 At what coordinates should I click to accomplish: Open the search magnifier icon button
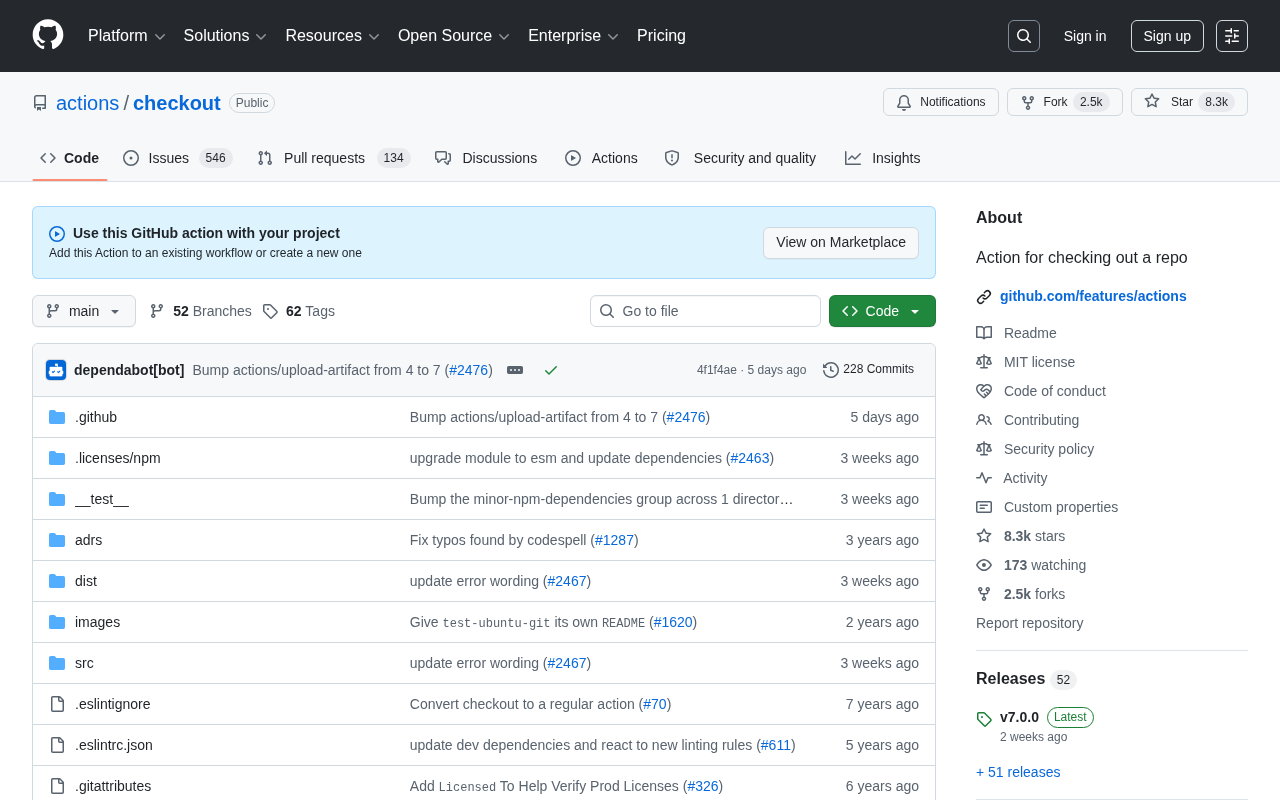[x=1024, y=36]
